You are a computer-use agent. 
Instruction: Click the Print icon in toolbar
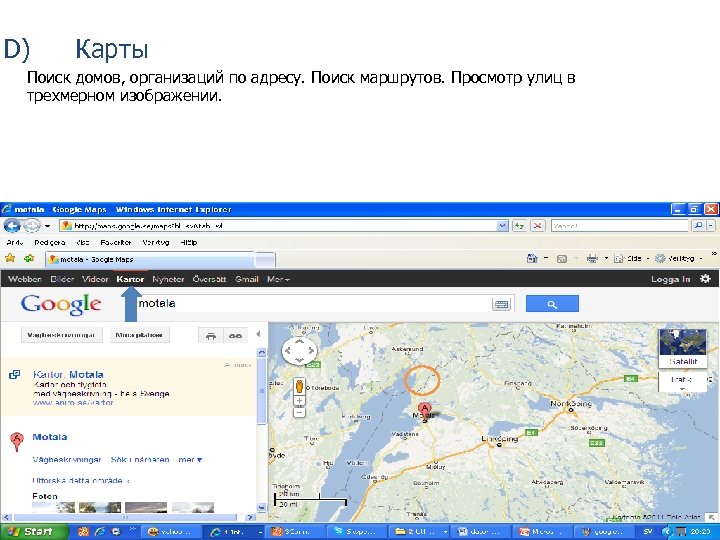tap(592, 259)
